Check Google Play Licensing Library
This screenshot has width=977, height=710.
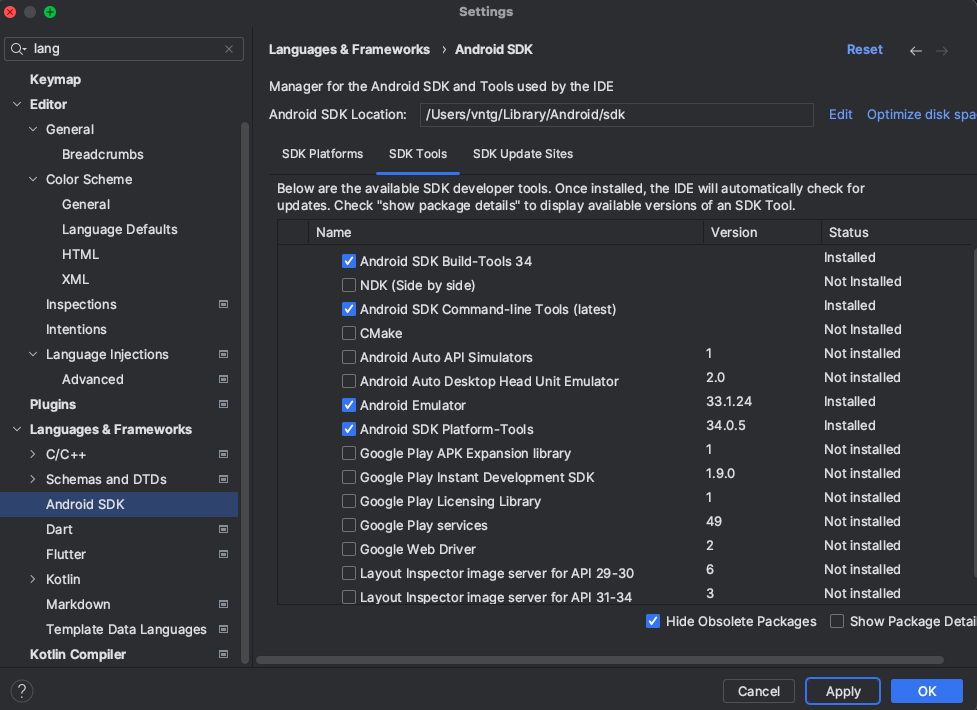coord(349,501)
